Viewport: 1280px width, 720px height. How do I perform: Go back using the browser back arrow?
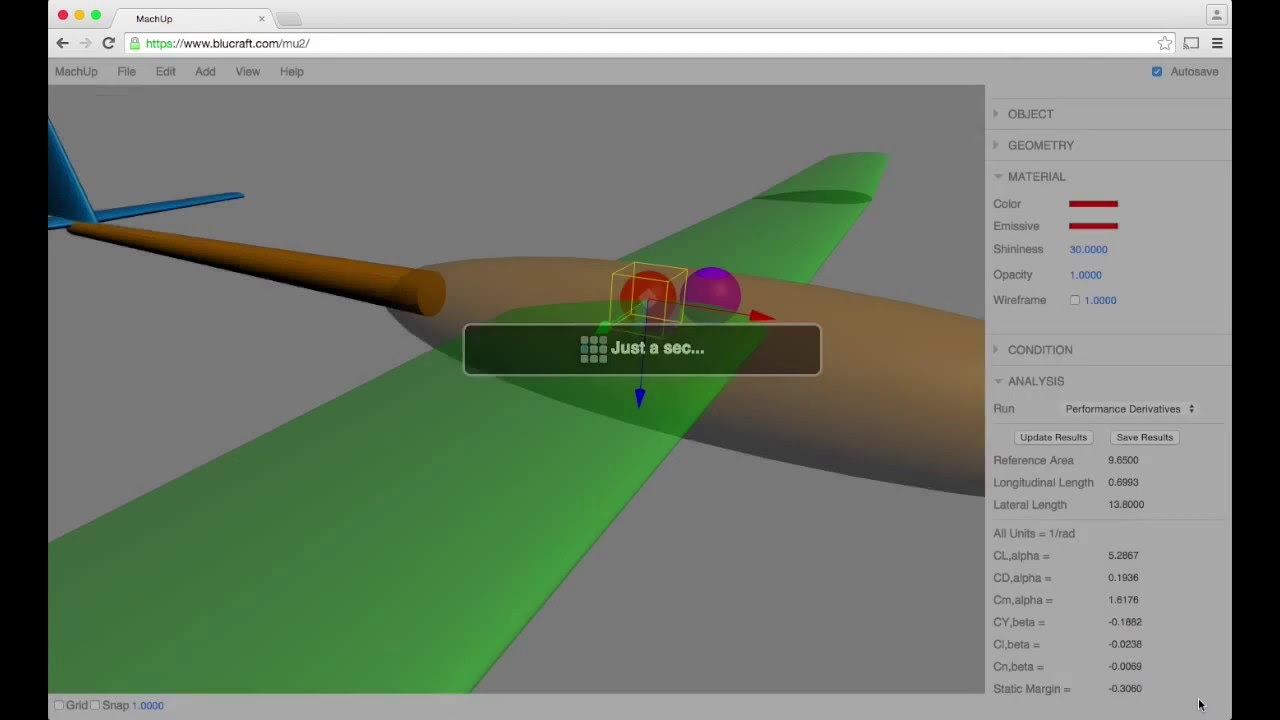point(62,43)
